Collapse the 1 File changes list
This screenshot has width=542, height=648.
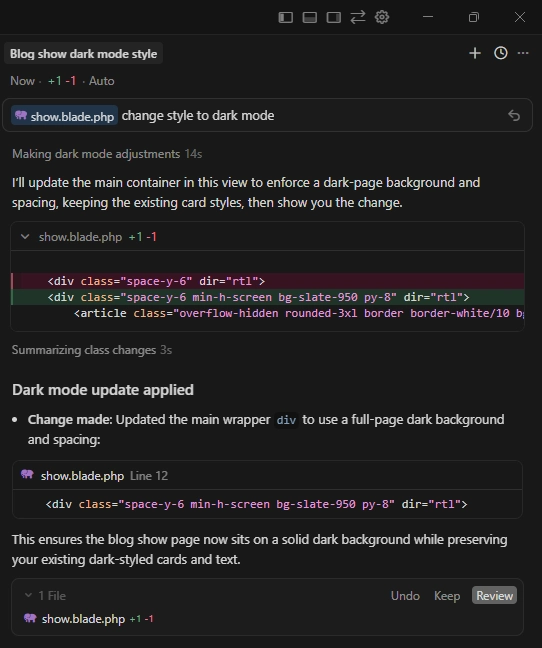coord(29,596)
